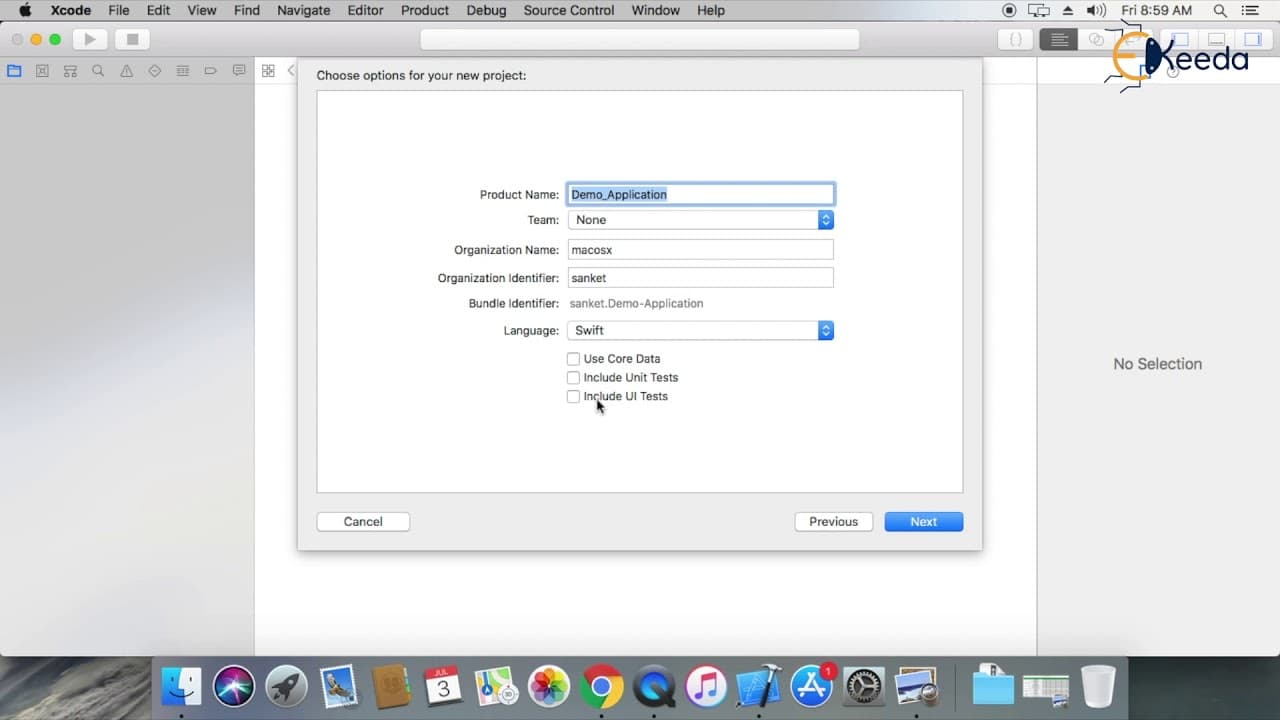
Task: Click the Xcode hammer icon in Dock
Action: click(759, 686)
